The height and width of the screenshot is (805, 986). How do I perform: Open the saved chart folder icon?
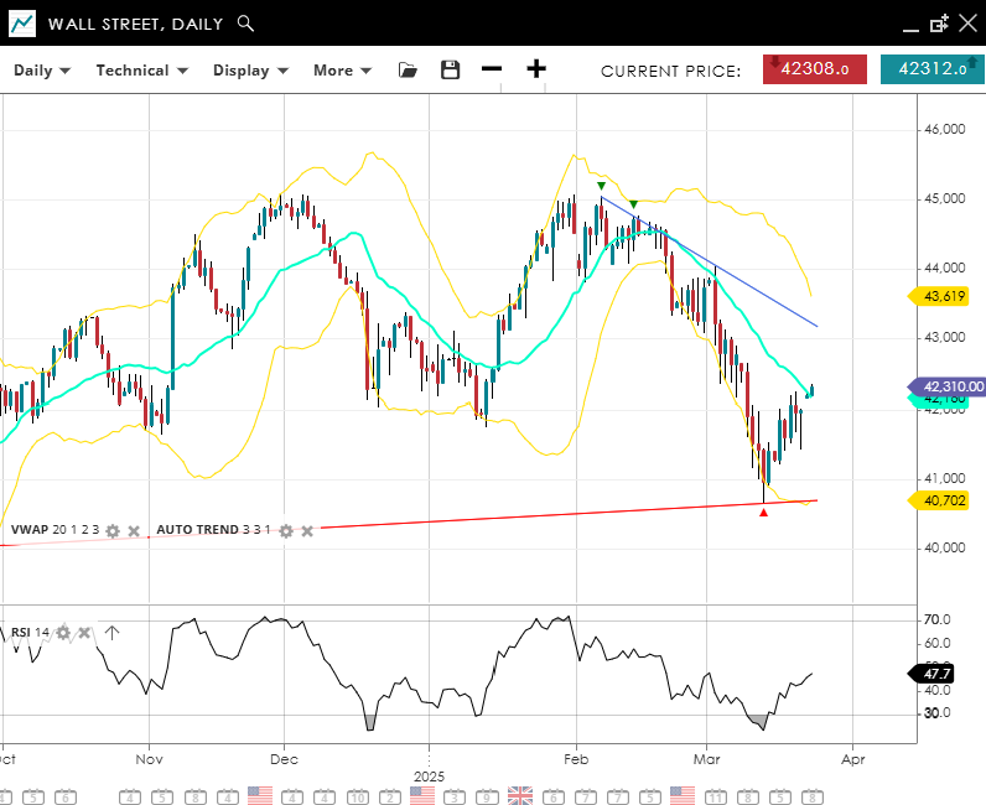pos(407,70)
